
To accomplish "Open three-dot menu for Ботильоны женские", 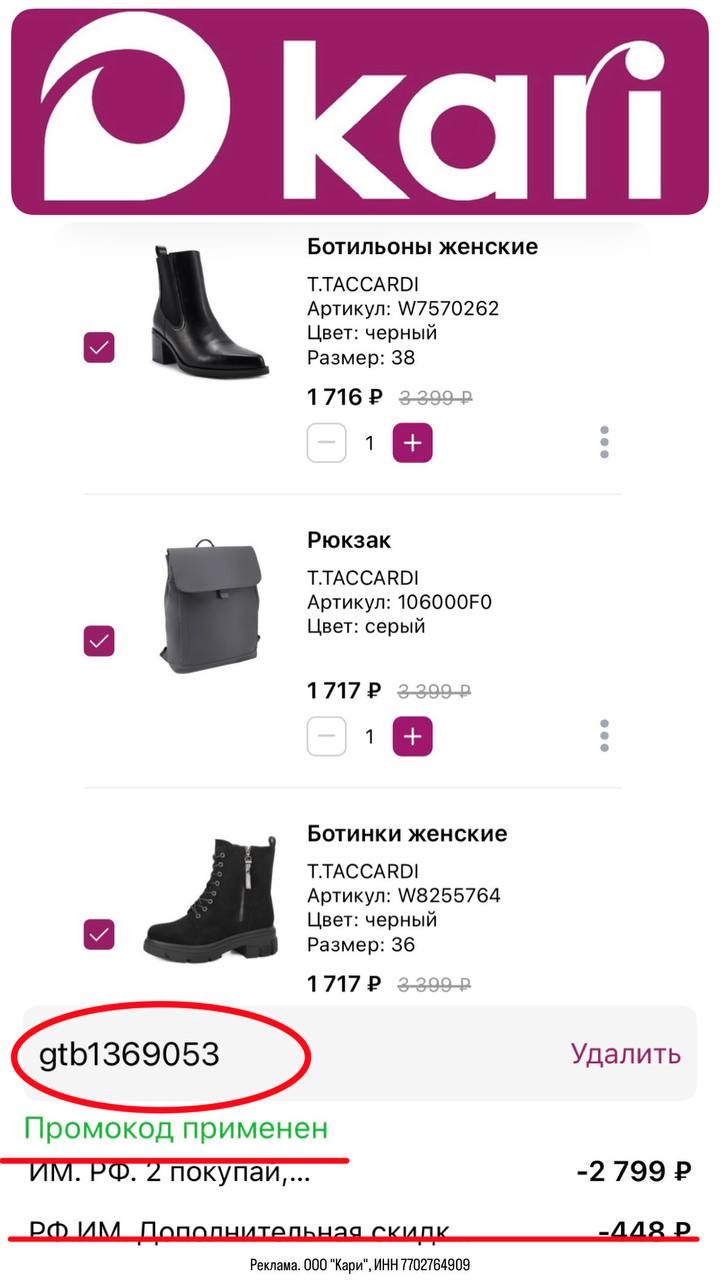I will (604, 442).
